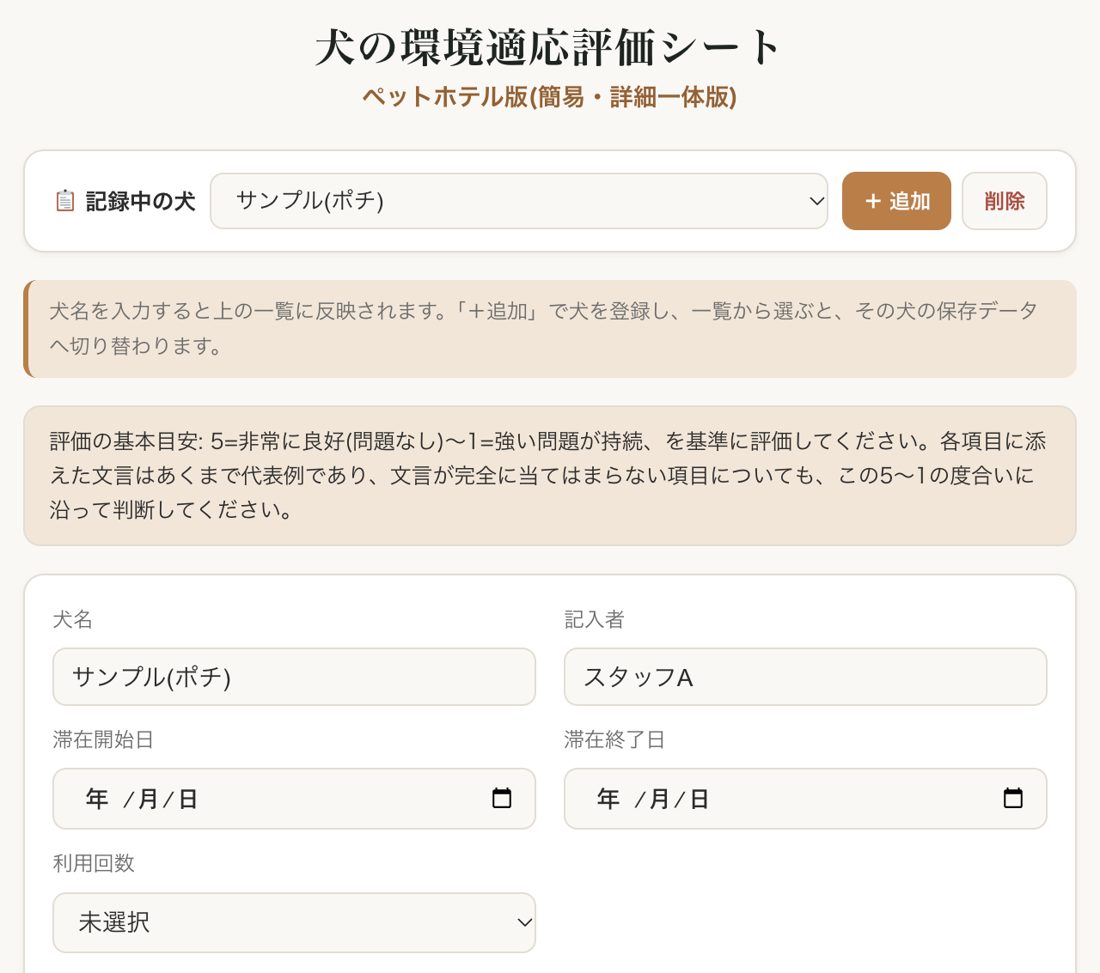Viewport: 1100px width, 973px height.
Task: Click the 記録中の犬 label
Action: coord(140,201)
